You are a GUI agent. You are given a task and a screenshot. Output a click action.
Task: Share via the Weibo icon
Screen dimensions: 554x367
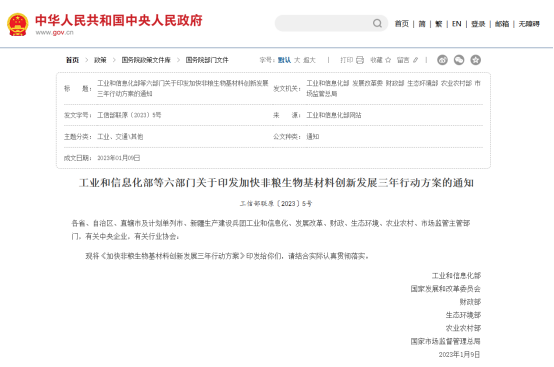(x=442, y=60)
